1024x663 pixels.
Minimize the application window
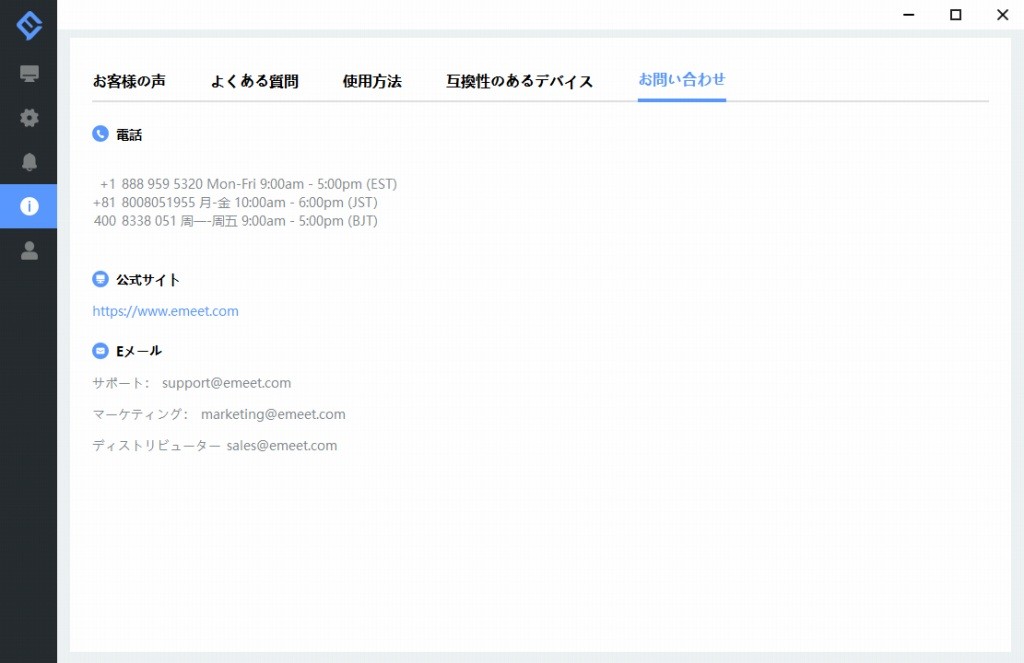pyautogui.click(x=908, y=14)
